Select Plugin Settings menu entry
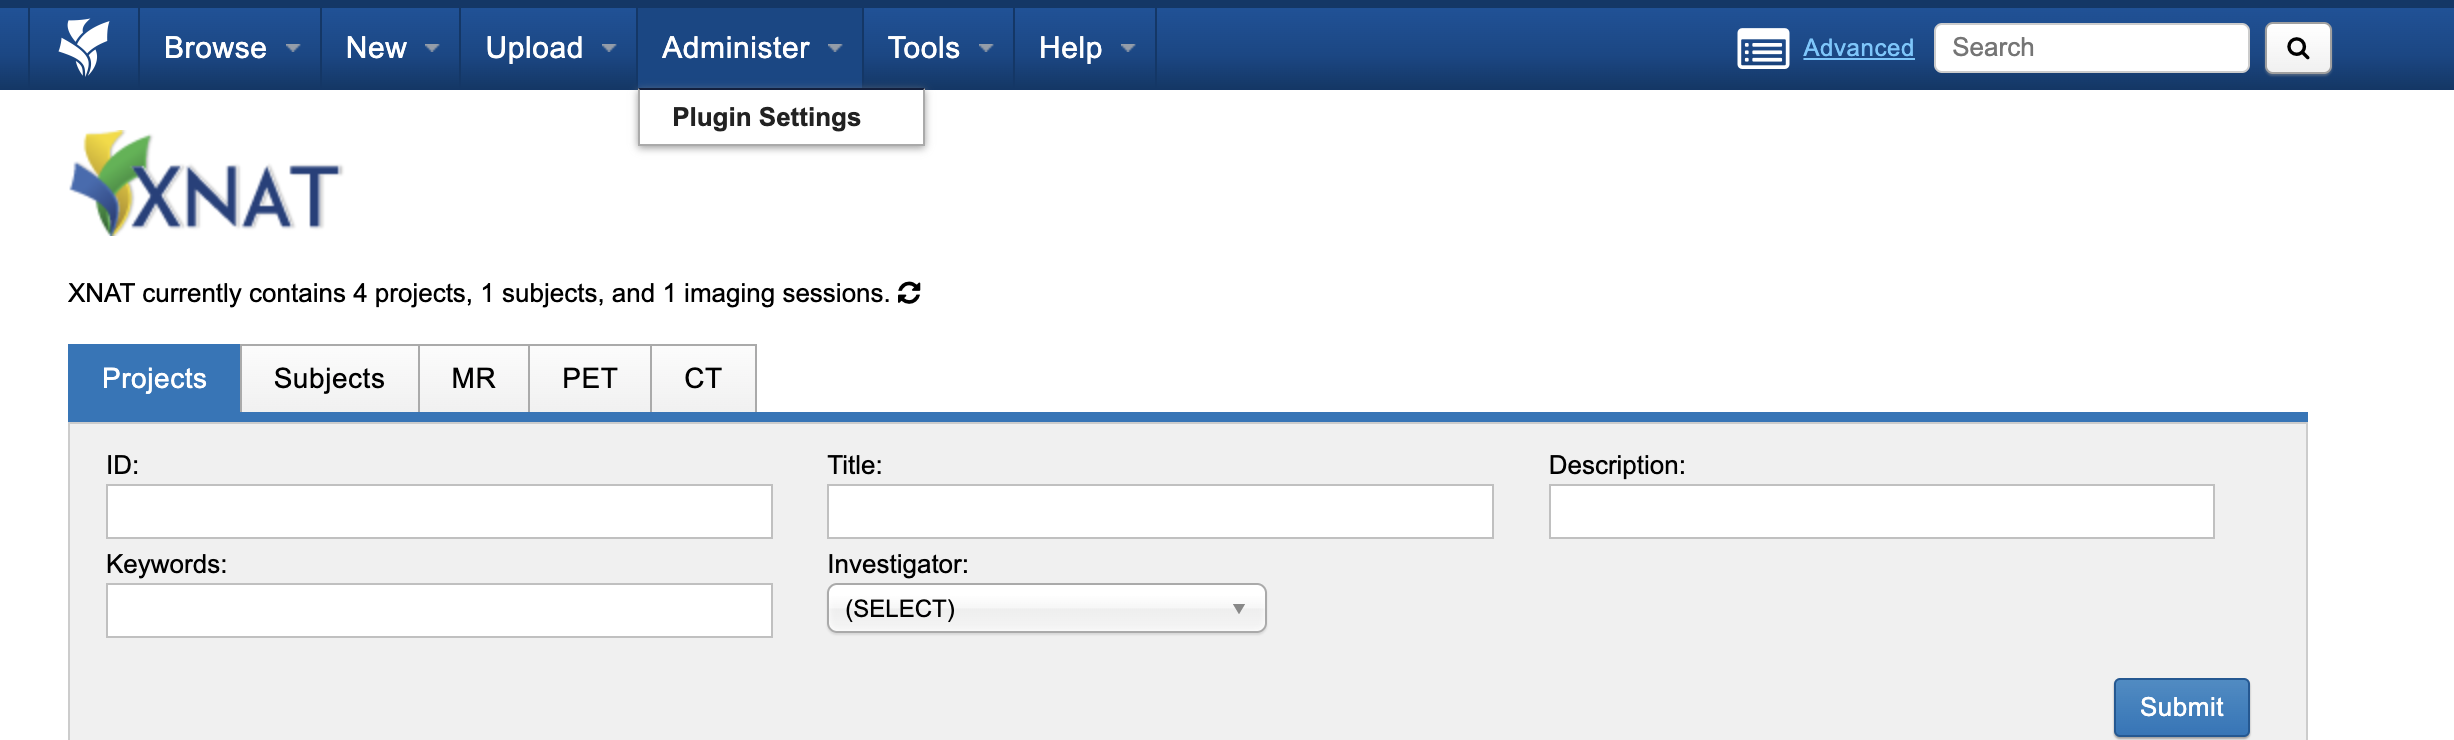The image size is (2454, 740). (x=766, y=117)
